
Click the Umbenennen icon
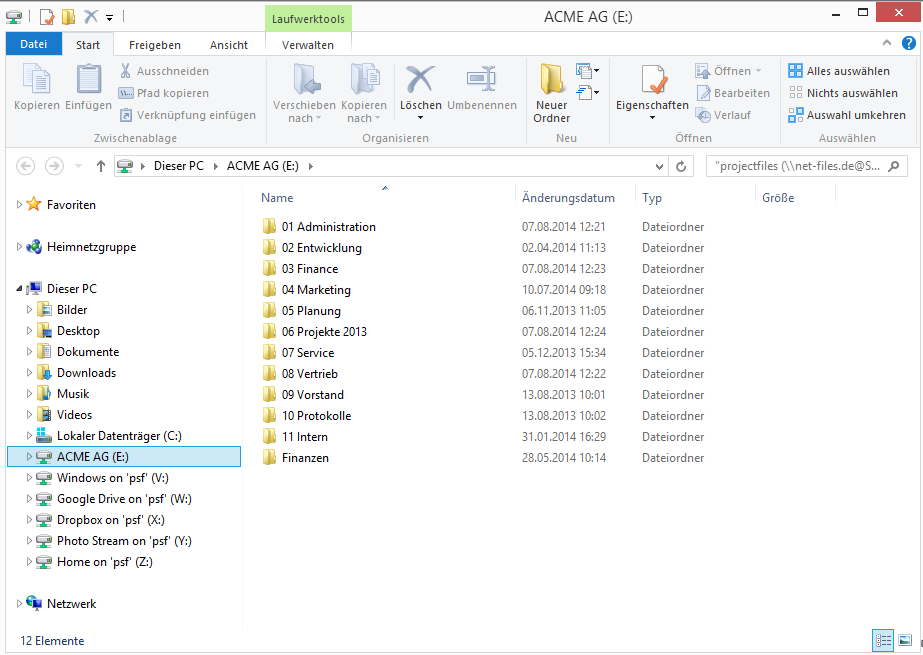(482, 79)
